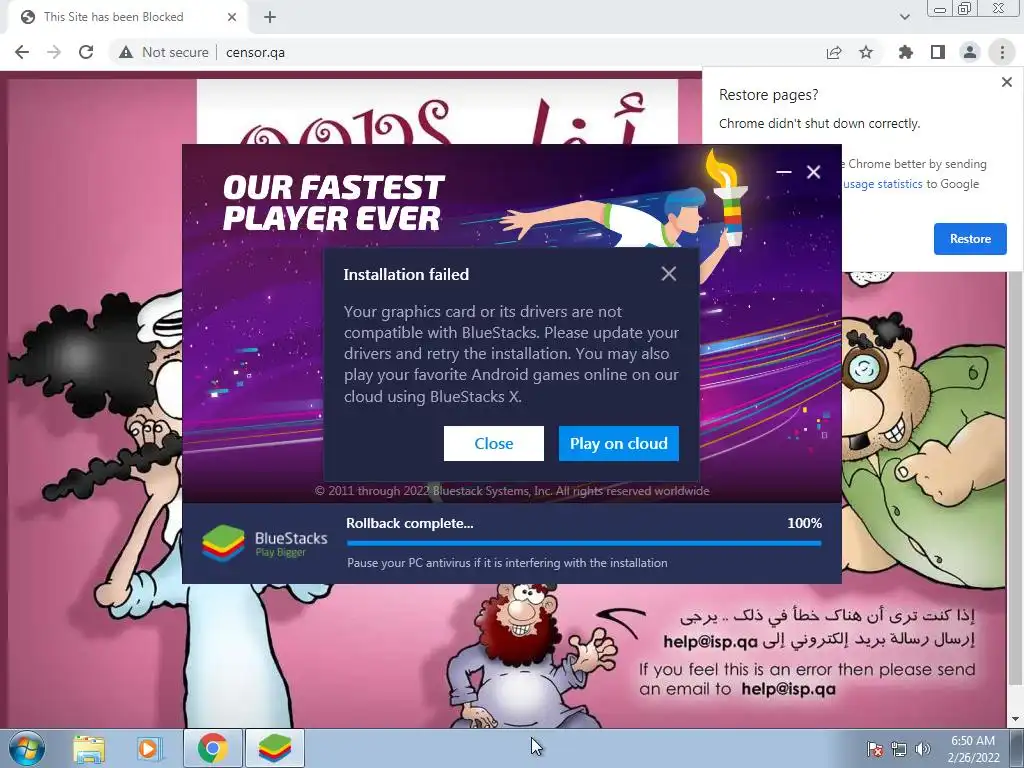
Task: Bookmark this page with the star icon
Action: click(x=866, y=52)
